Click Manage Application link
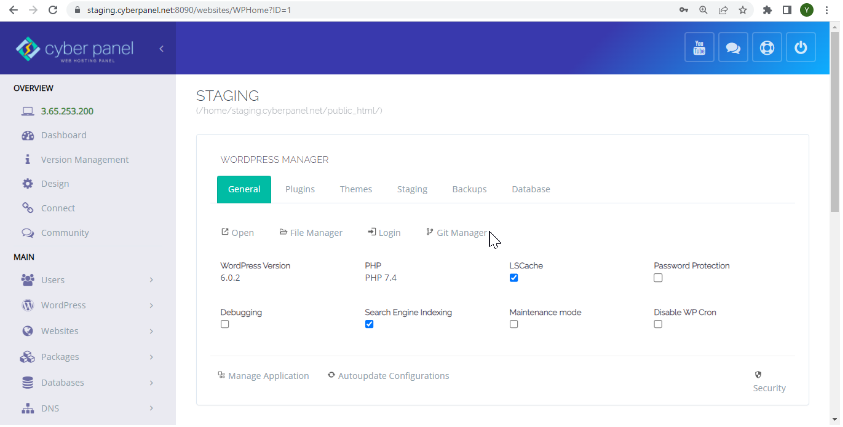This screenshot has width=843, height=427. point(263,376)
